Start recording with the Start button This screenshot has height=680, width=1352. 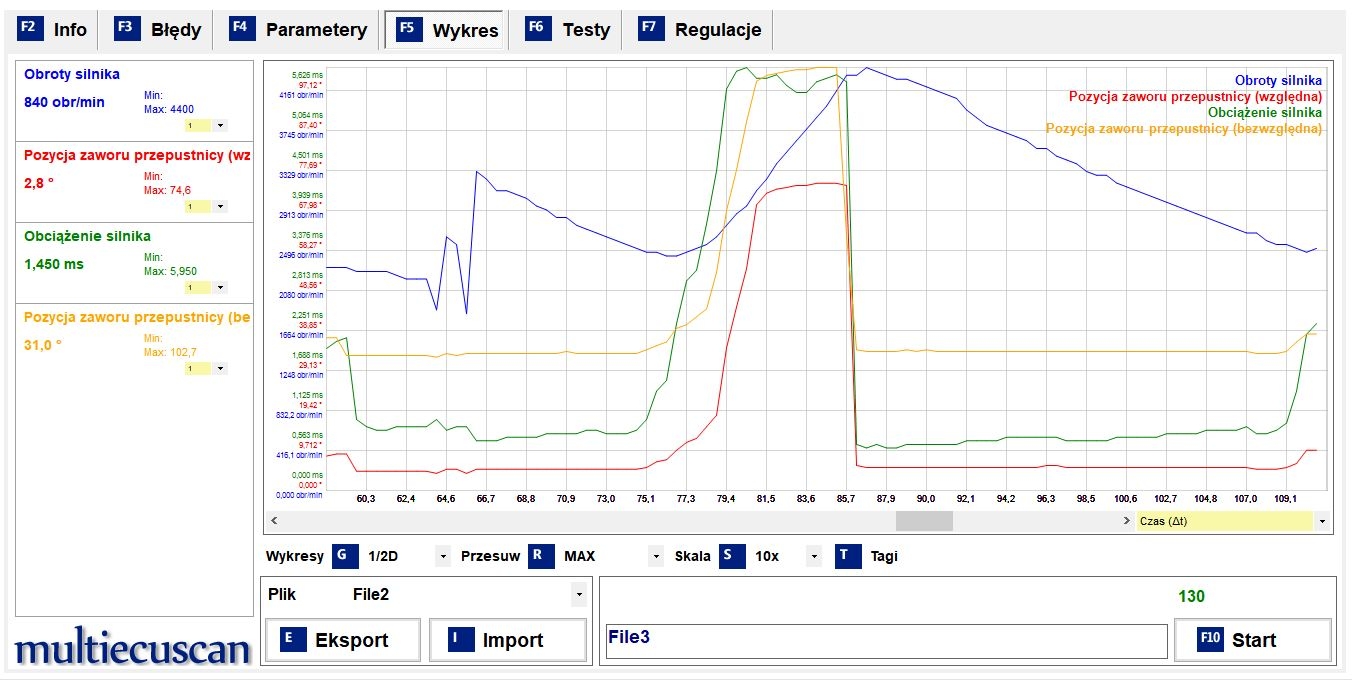1253,640
